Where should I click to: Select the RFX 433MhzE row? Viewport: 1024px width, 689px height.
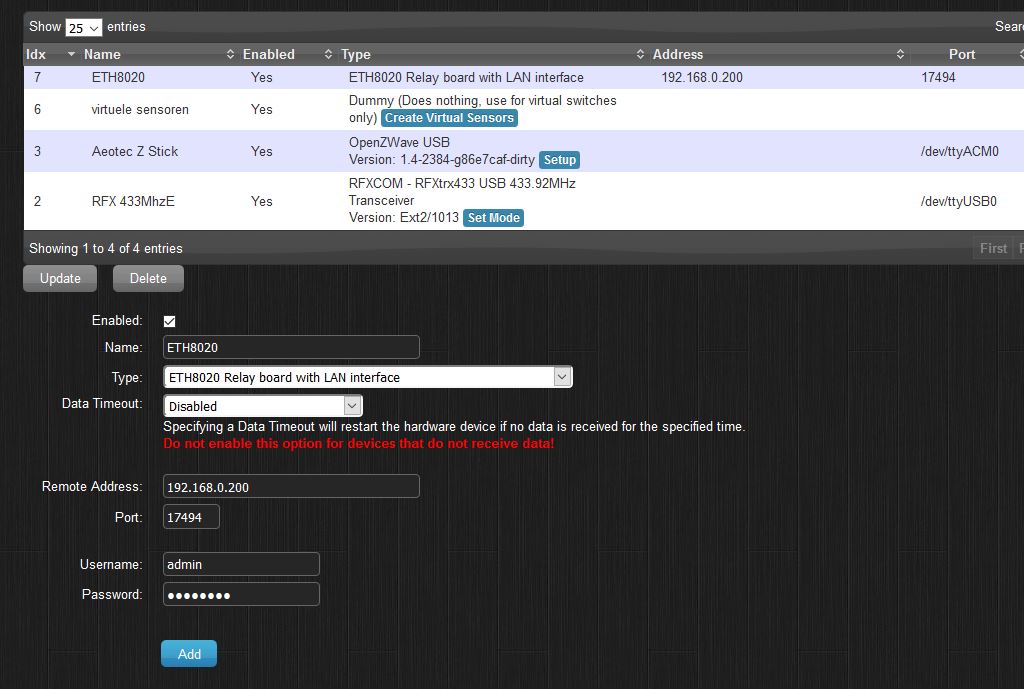(524, 200)
